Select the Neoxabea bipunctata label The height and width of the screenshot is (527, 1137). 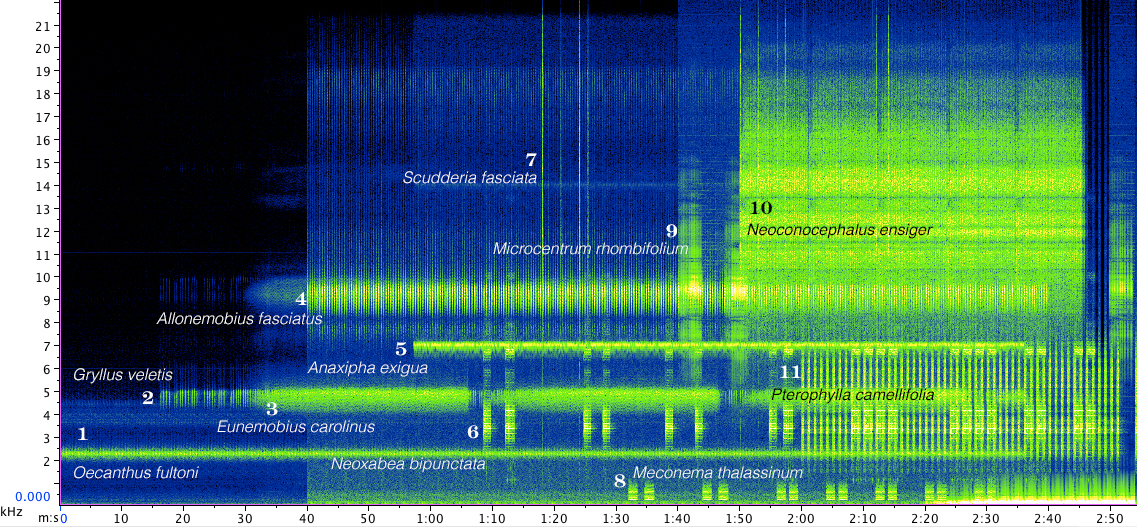[408, 465]
